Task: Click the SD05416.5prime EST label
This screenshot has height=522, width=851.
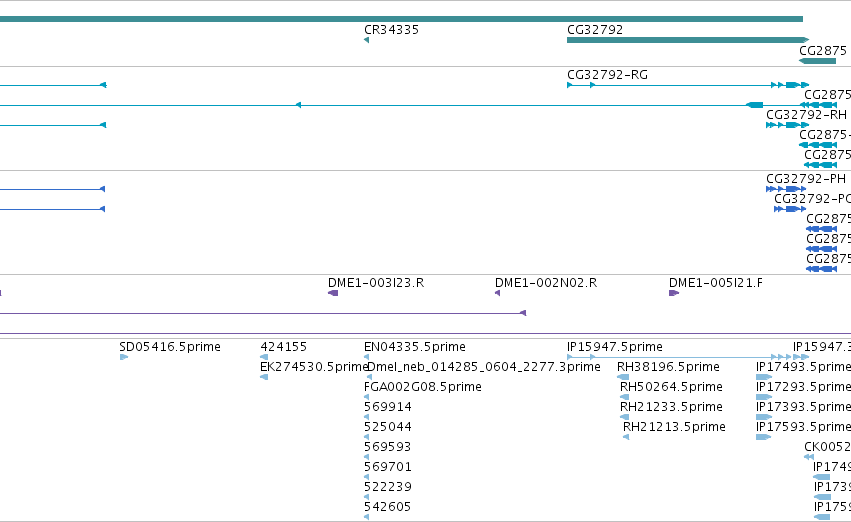Action: tap(170, 347)
